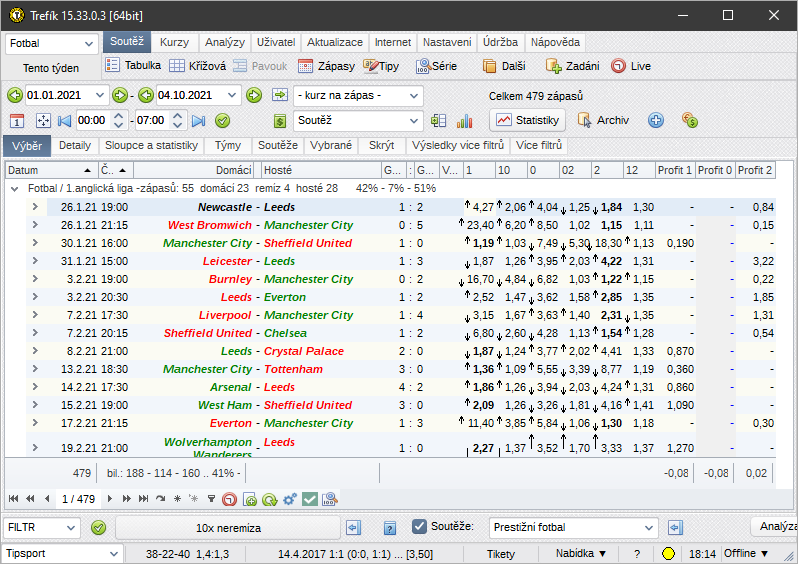
Task: Move the start date 01.01.2021 back with the green arrow
Action: click(15, 95)
